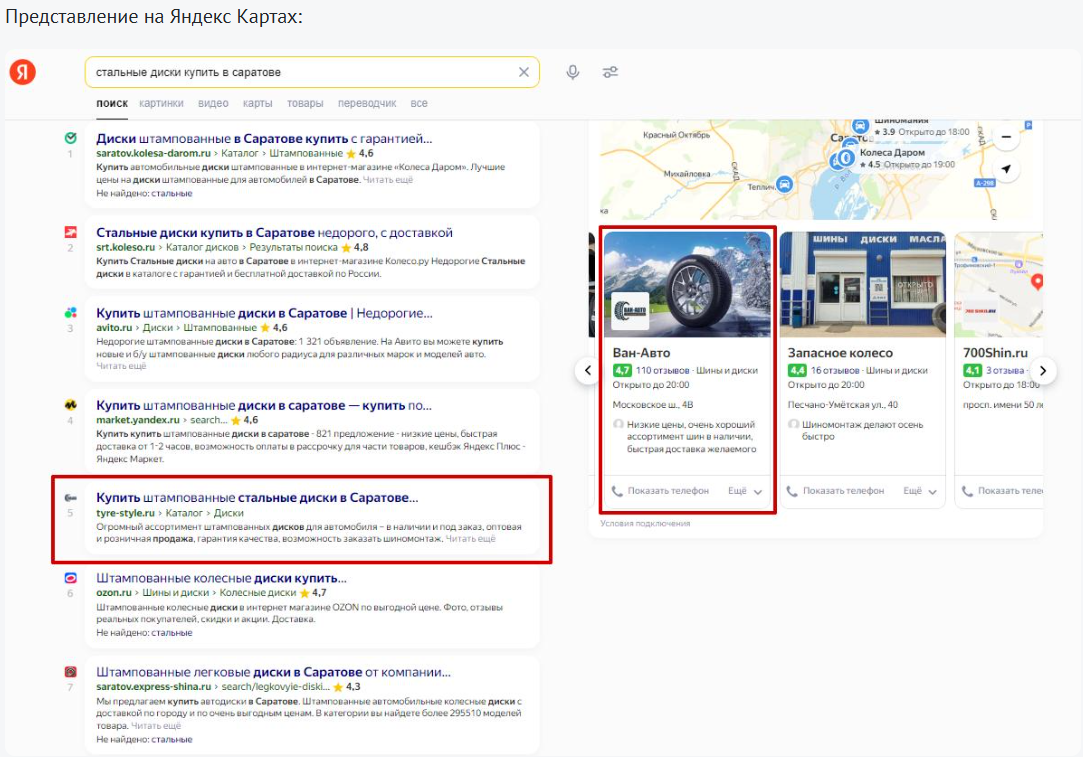1083x757 pixels.
Task: Click the map pin near Теплич
Action: [x=784, y=184]
